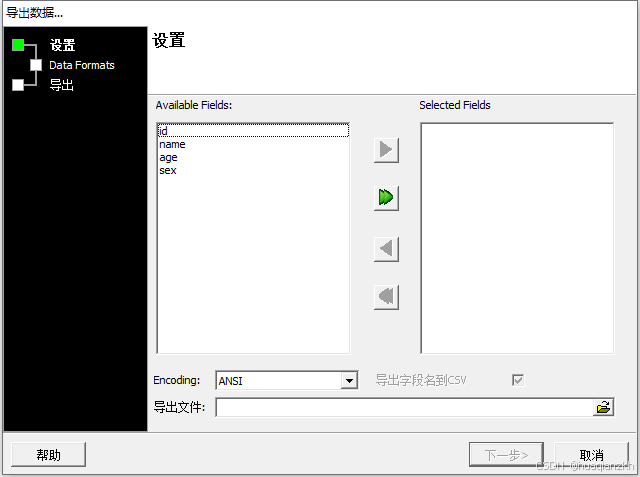The image size is (640, 477).
Task: Click inside the Selected Fields list
Action: tap(517, 238)
